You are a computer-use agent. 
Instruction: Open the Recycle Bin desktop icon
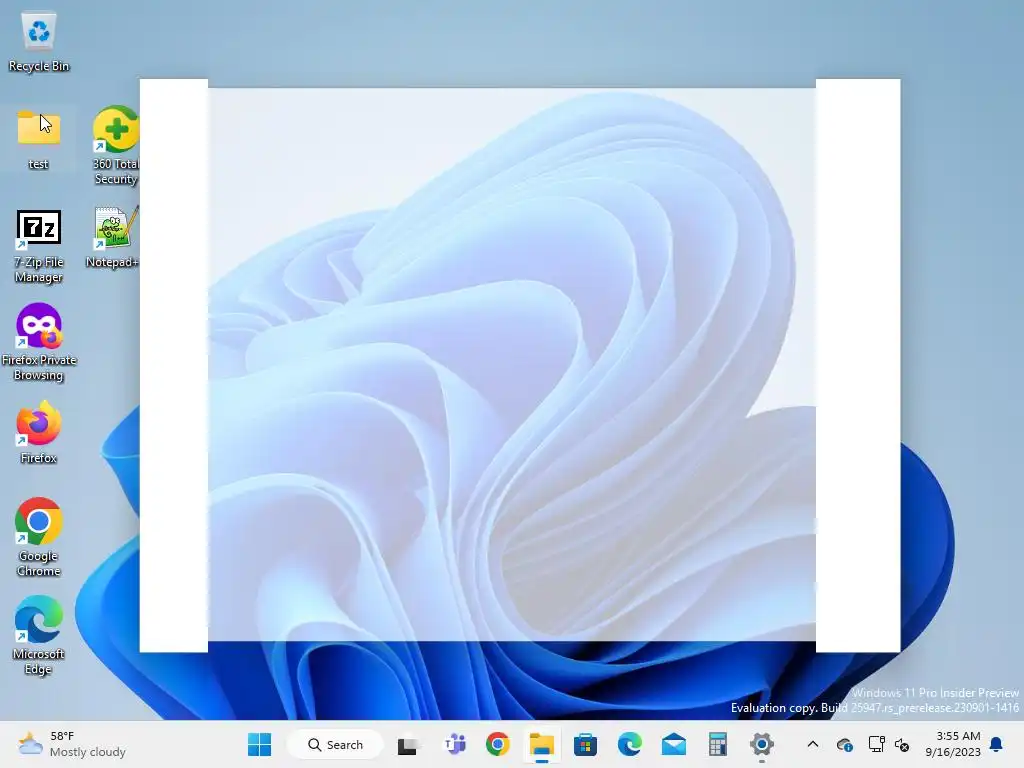point(39,42)
